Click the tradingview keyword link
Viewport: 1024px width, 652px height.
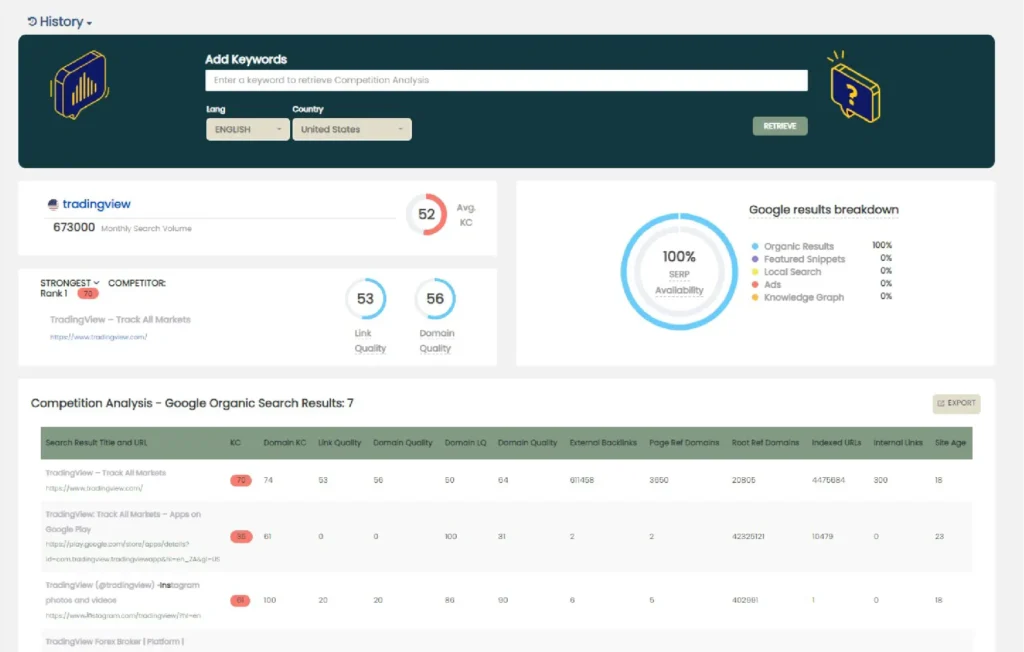point(97,204)
